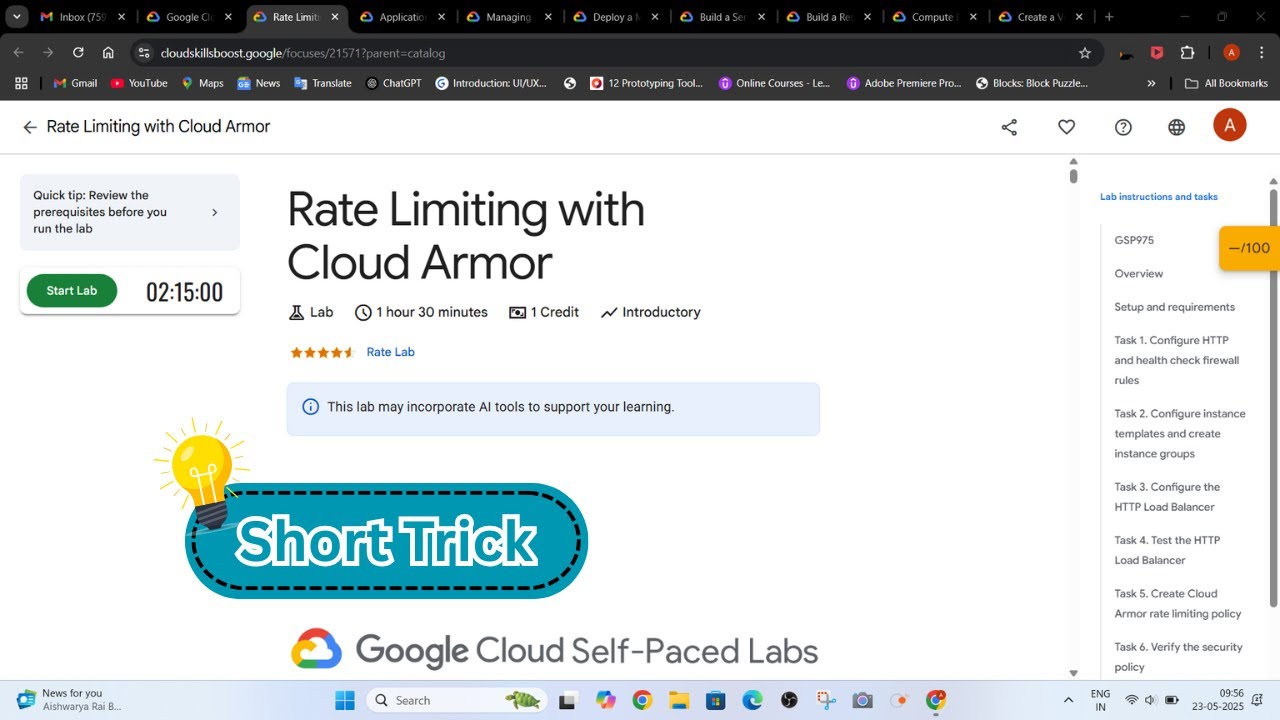Open the All Bookmarks folder
The width and height of the screenshot is (1280, 720).
[1226, 83]
